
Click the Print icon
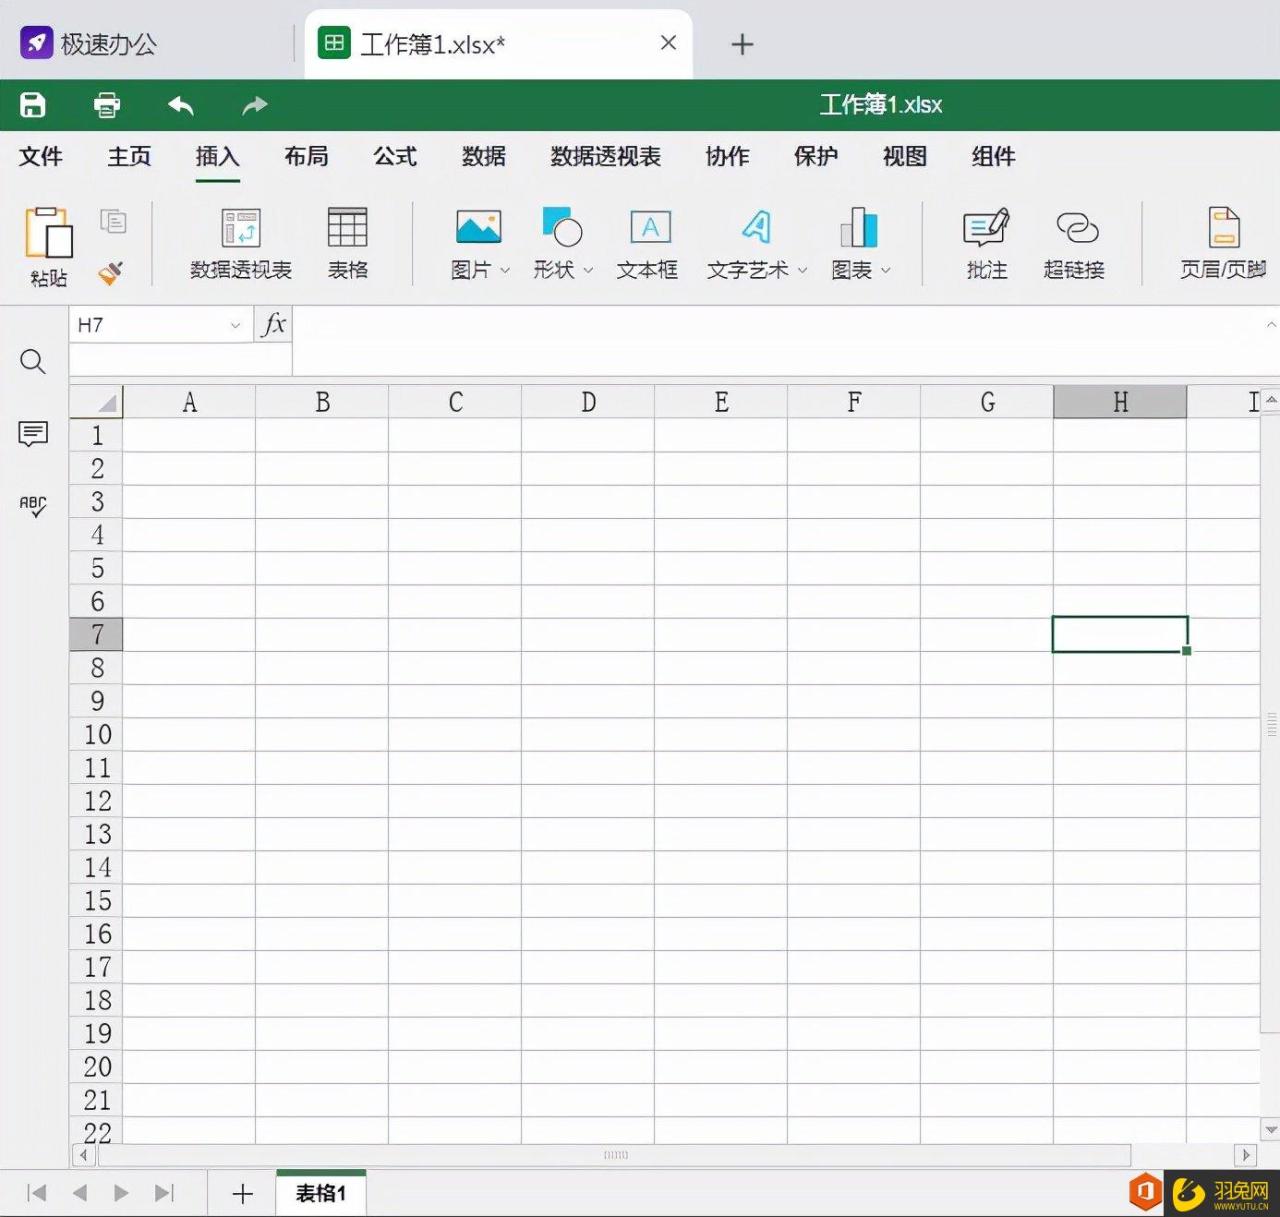coord(107,105)
